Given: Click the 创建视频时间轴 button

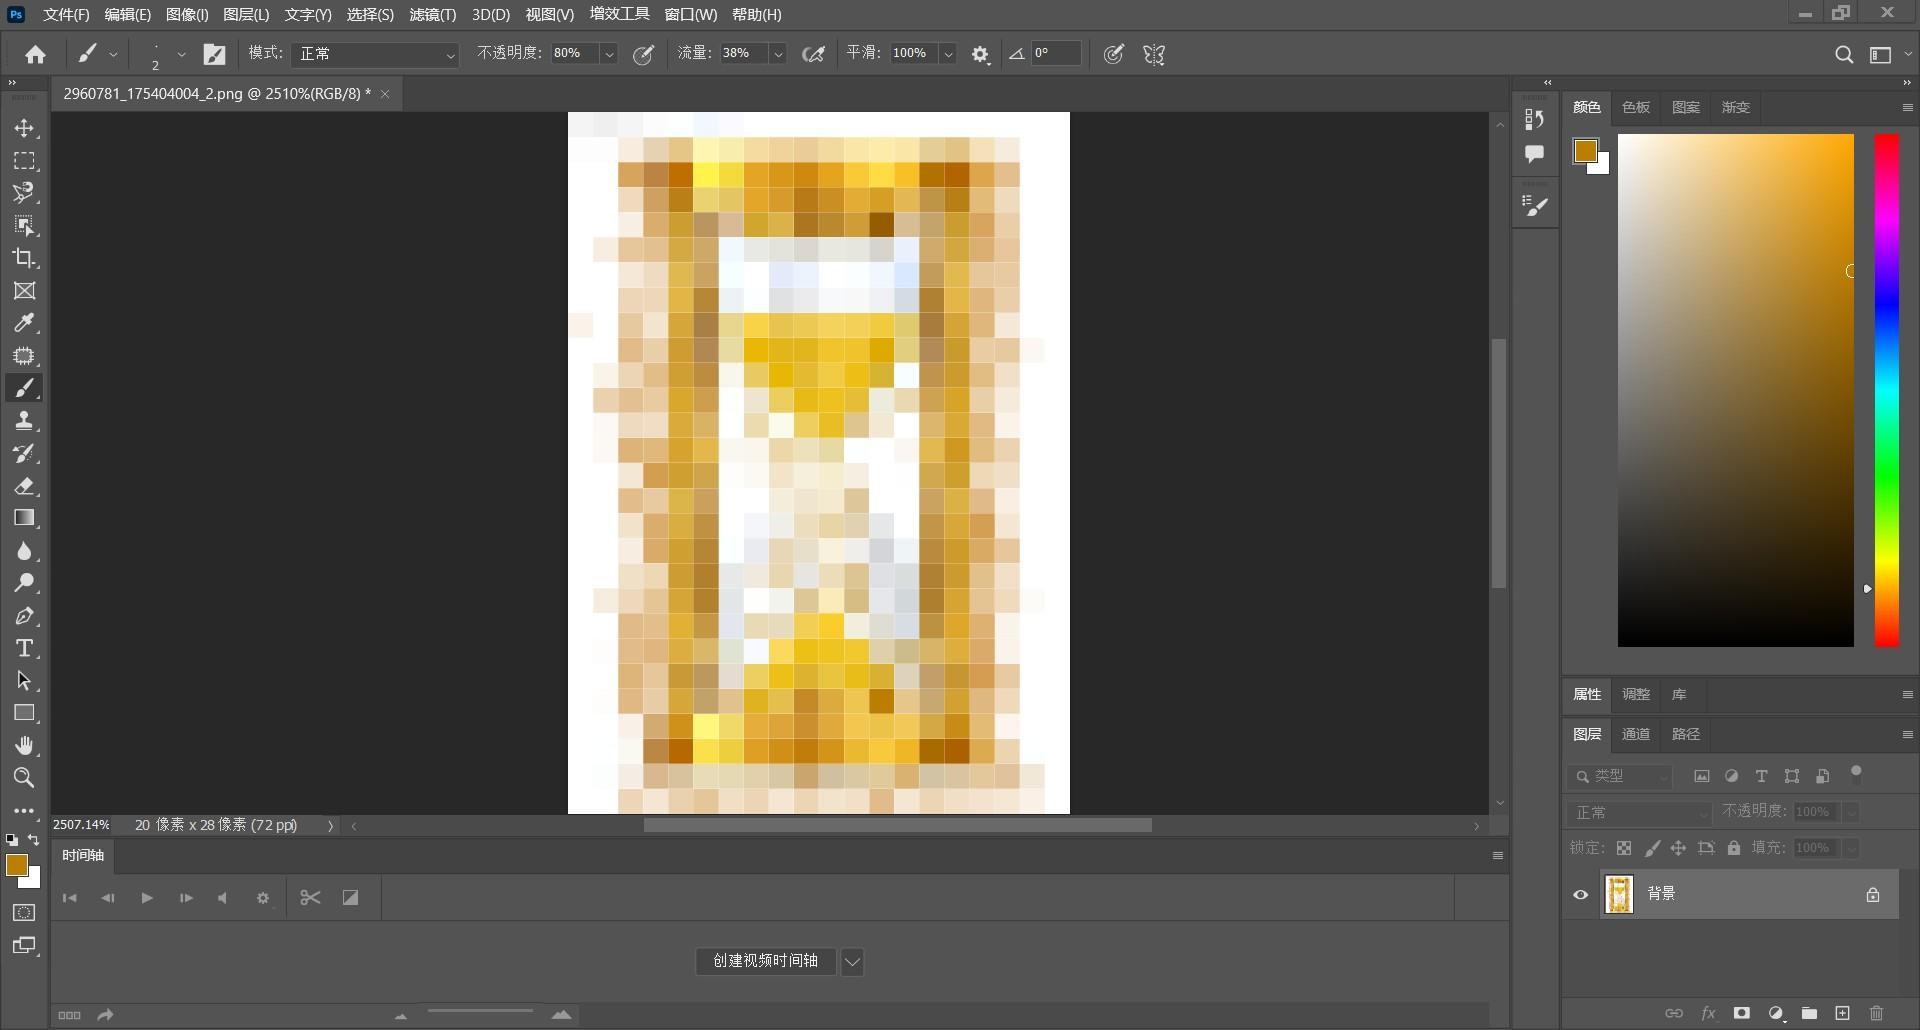Looking at the screenshot, I should [766, 962].
